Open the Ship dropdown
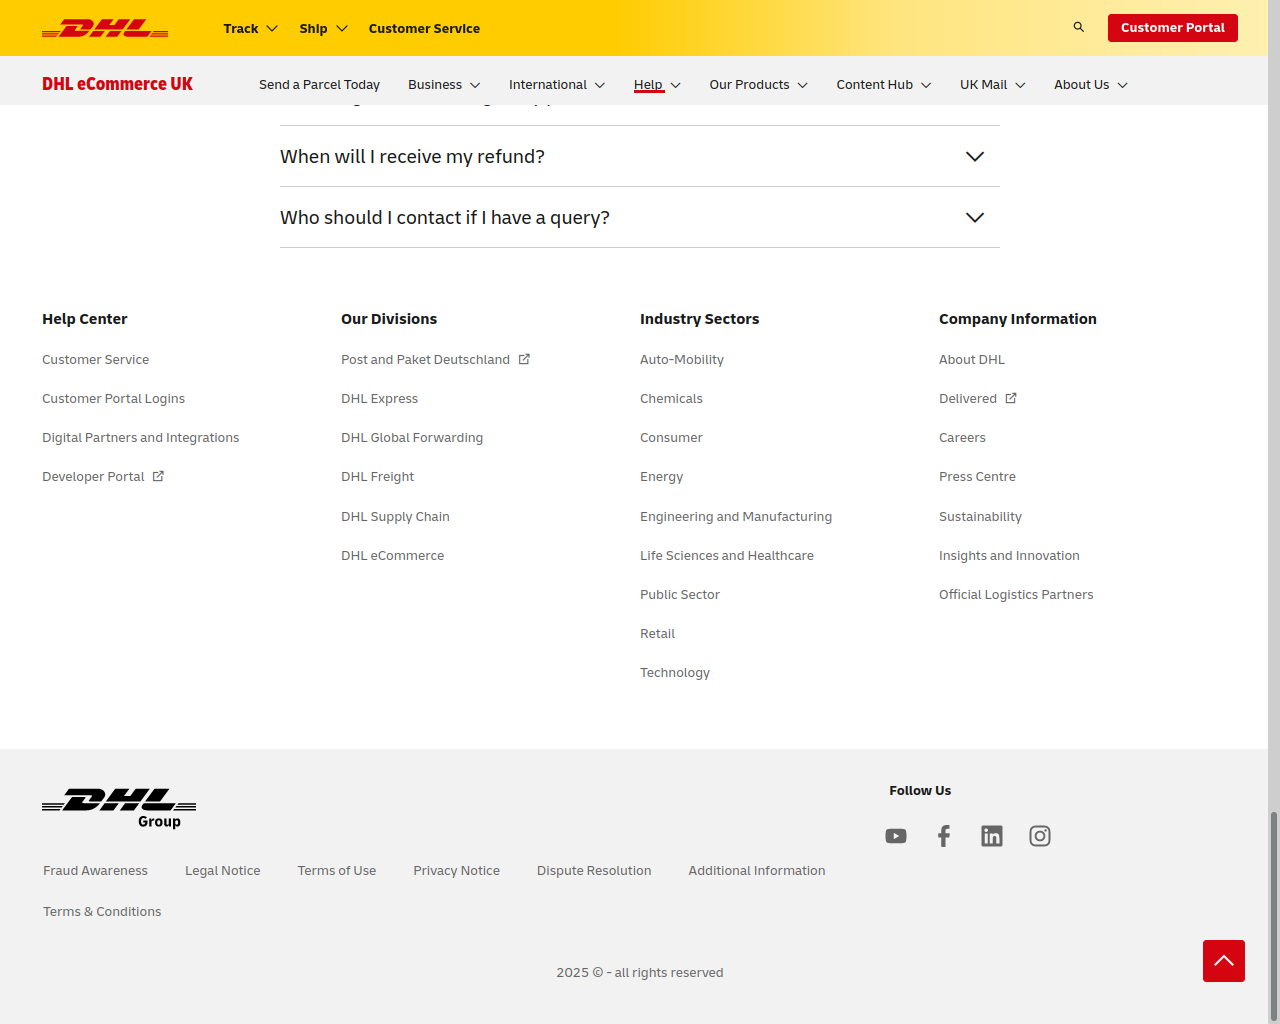 (323, 28)
